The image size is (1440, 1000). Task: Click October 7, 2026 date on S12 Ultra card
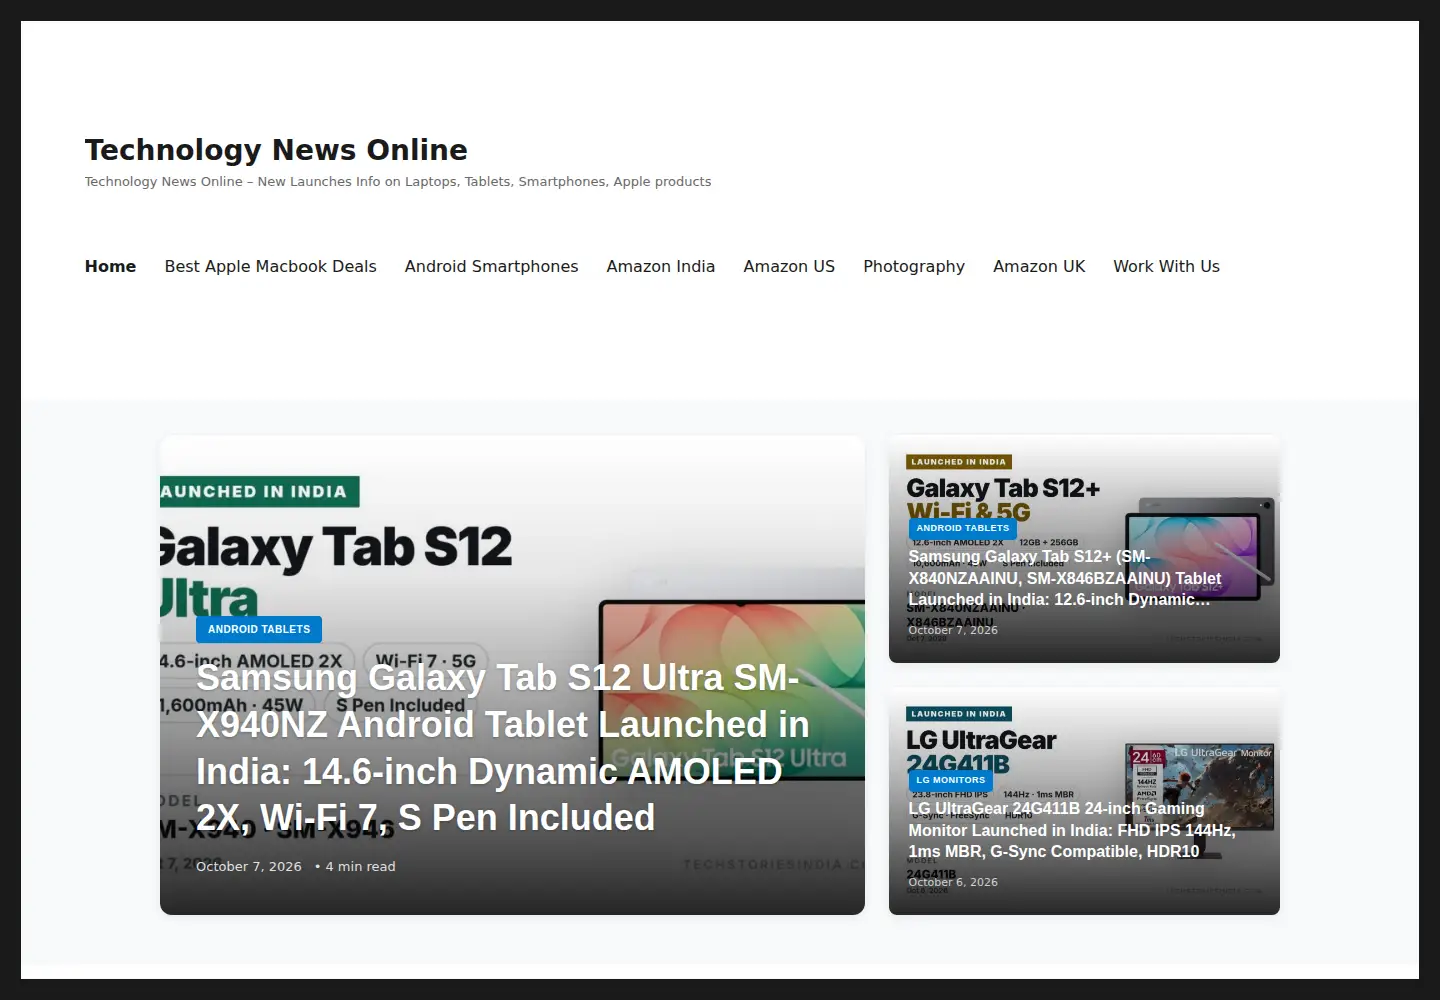[x=249, y=867]
